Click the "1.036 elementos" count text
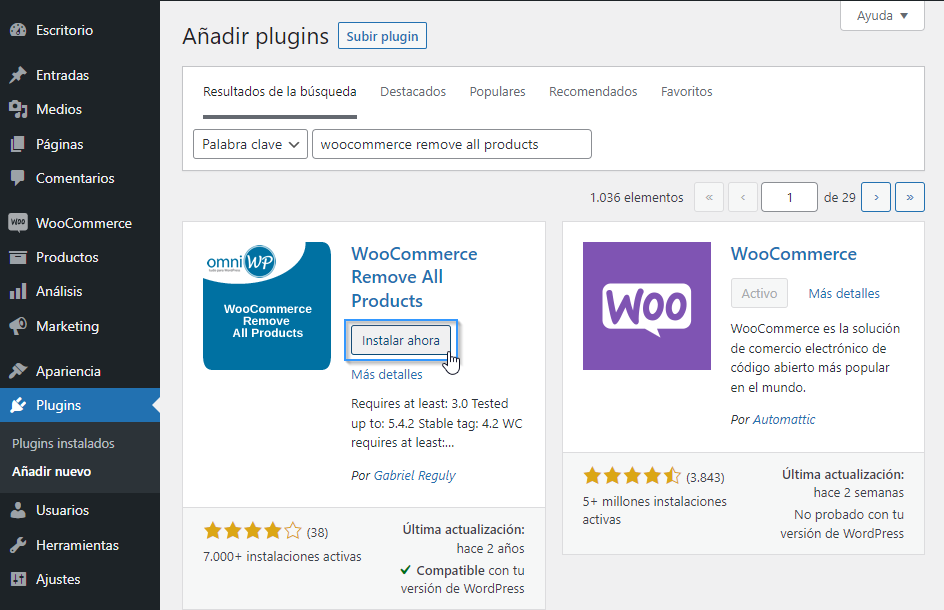Screen dimensions: 944x610 point(636,198)
